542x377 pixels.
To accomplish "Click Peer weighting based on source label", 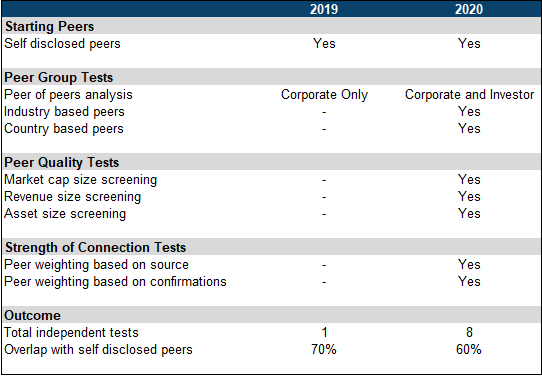I will 96,265.
